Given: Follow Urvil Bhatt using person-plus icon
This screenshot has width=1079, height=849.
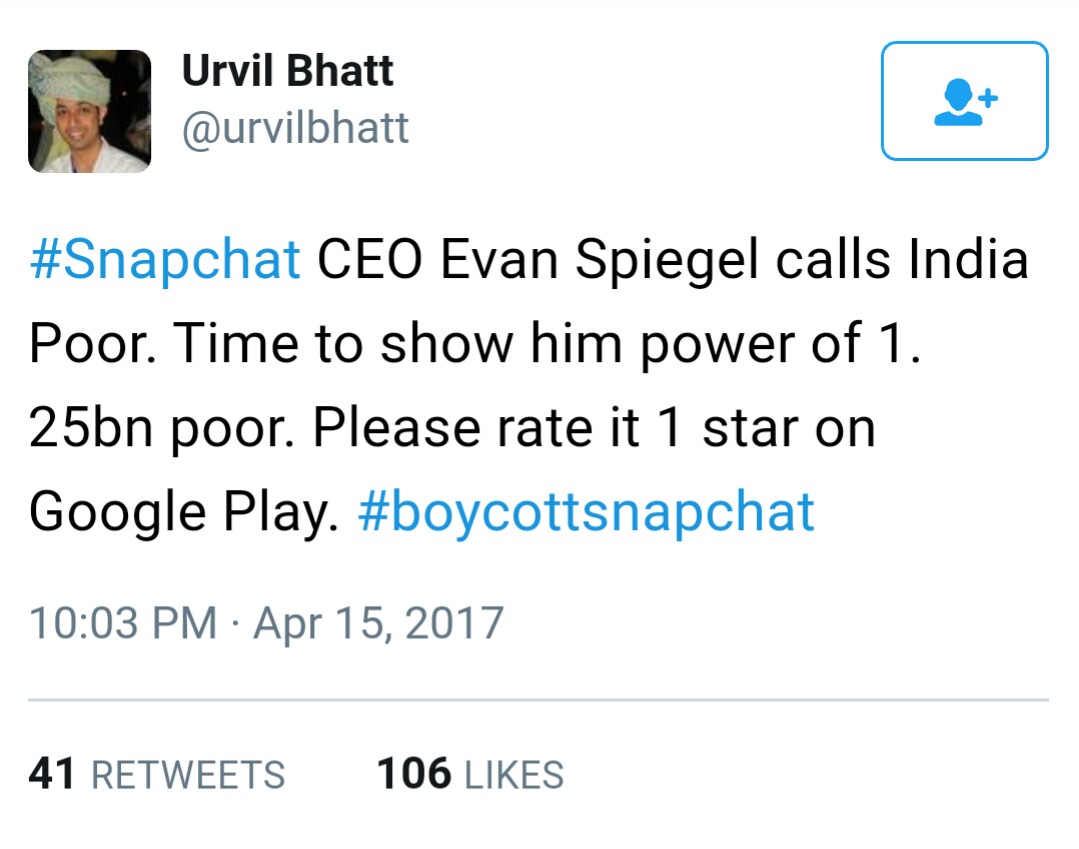Looking at the screenshot, I should (x=964, y=101).
